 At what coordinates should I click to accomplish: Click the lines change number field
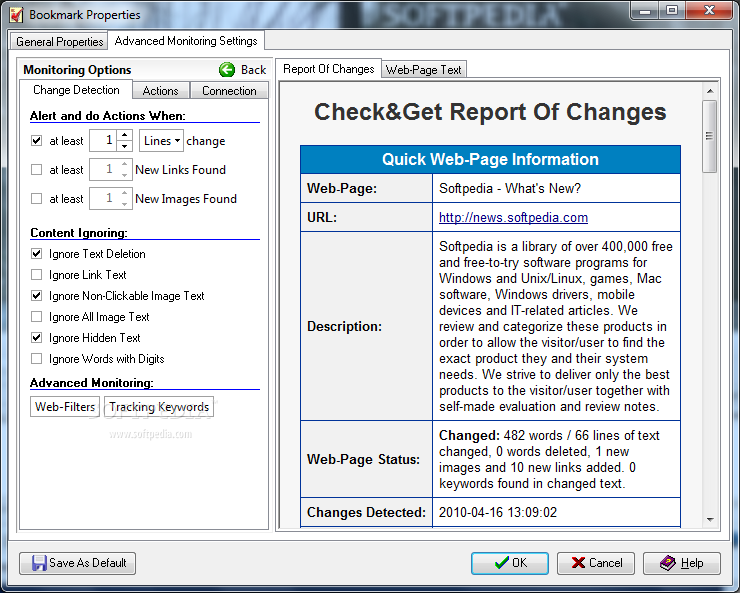(103, 141)
